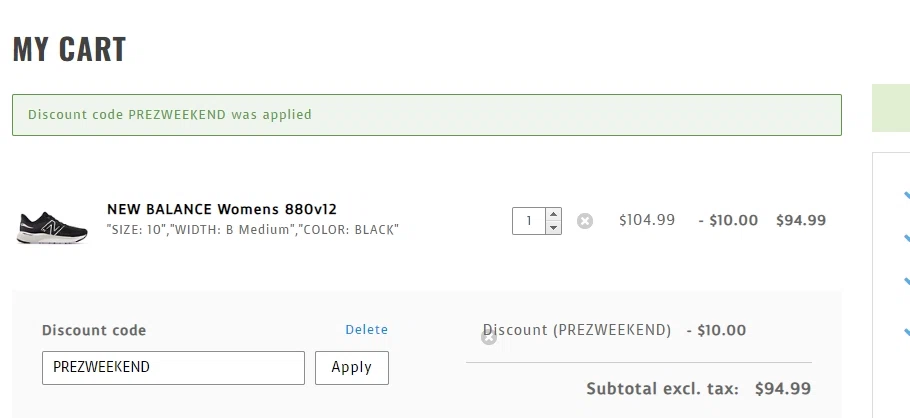
Task: Click the $104.99 unit price
Action: coord(647,220)
